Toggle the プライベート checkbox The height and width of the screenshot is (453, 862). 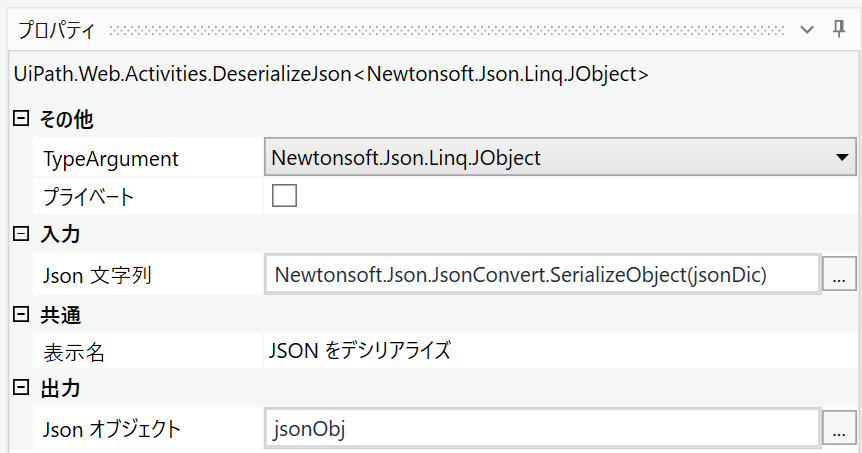pyautogui.click(x=285, y=196)
